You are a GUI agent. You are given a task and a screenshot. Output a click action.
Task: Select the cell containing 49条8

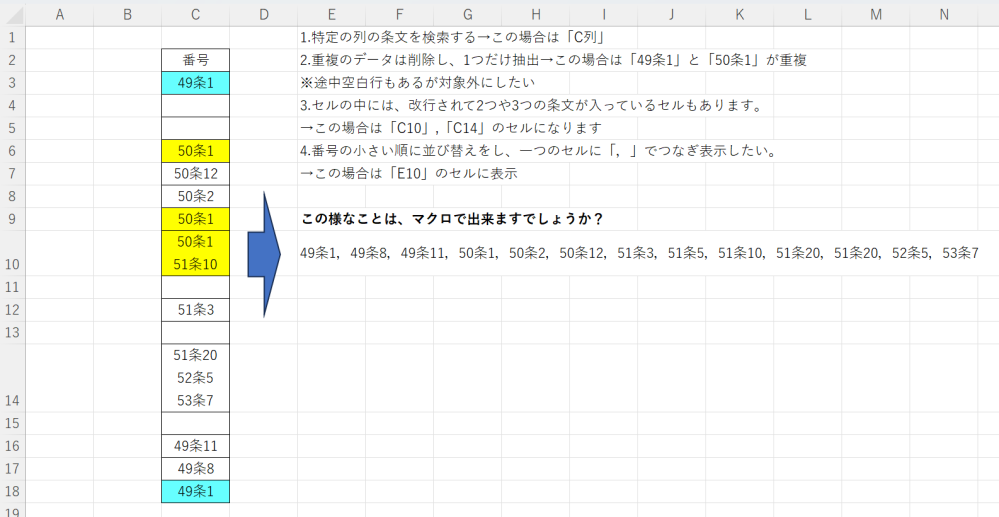tap(195, 468)
